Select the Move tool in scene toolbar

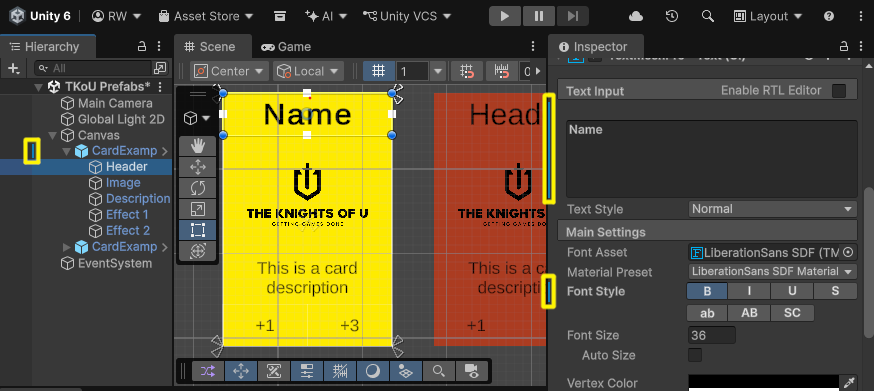(x=197, y=167)
